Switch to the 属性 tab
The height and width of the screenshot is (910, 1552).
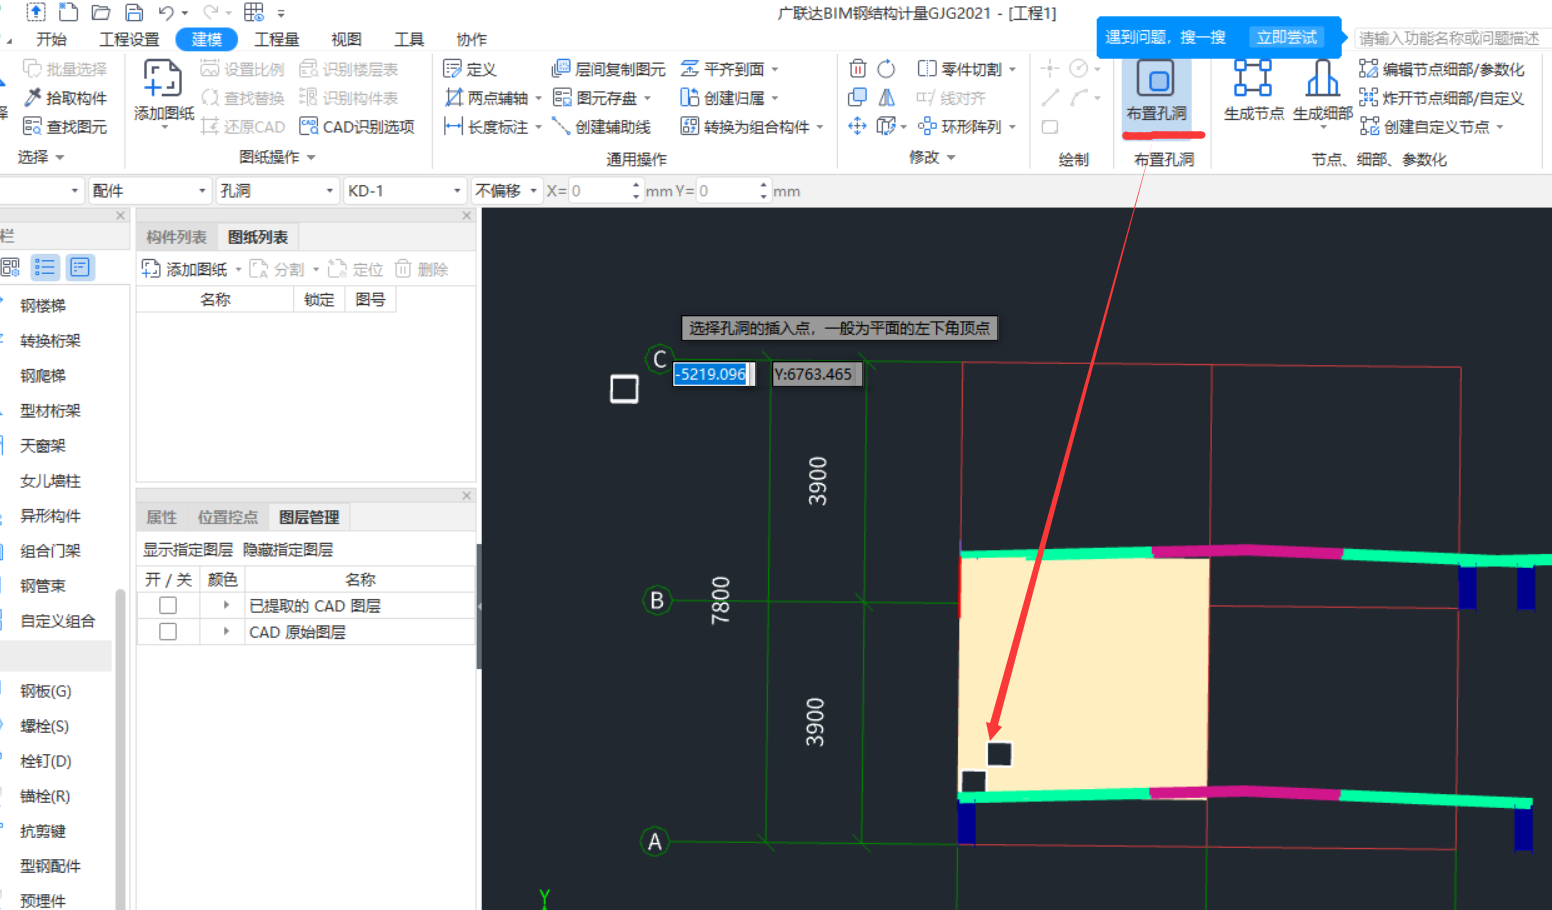pyautogui.click(x=161, y=517)
